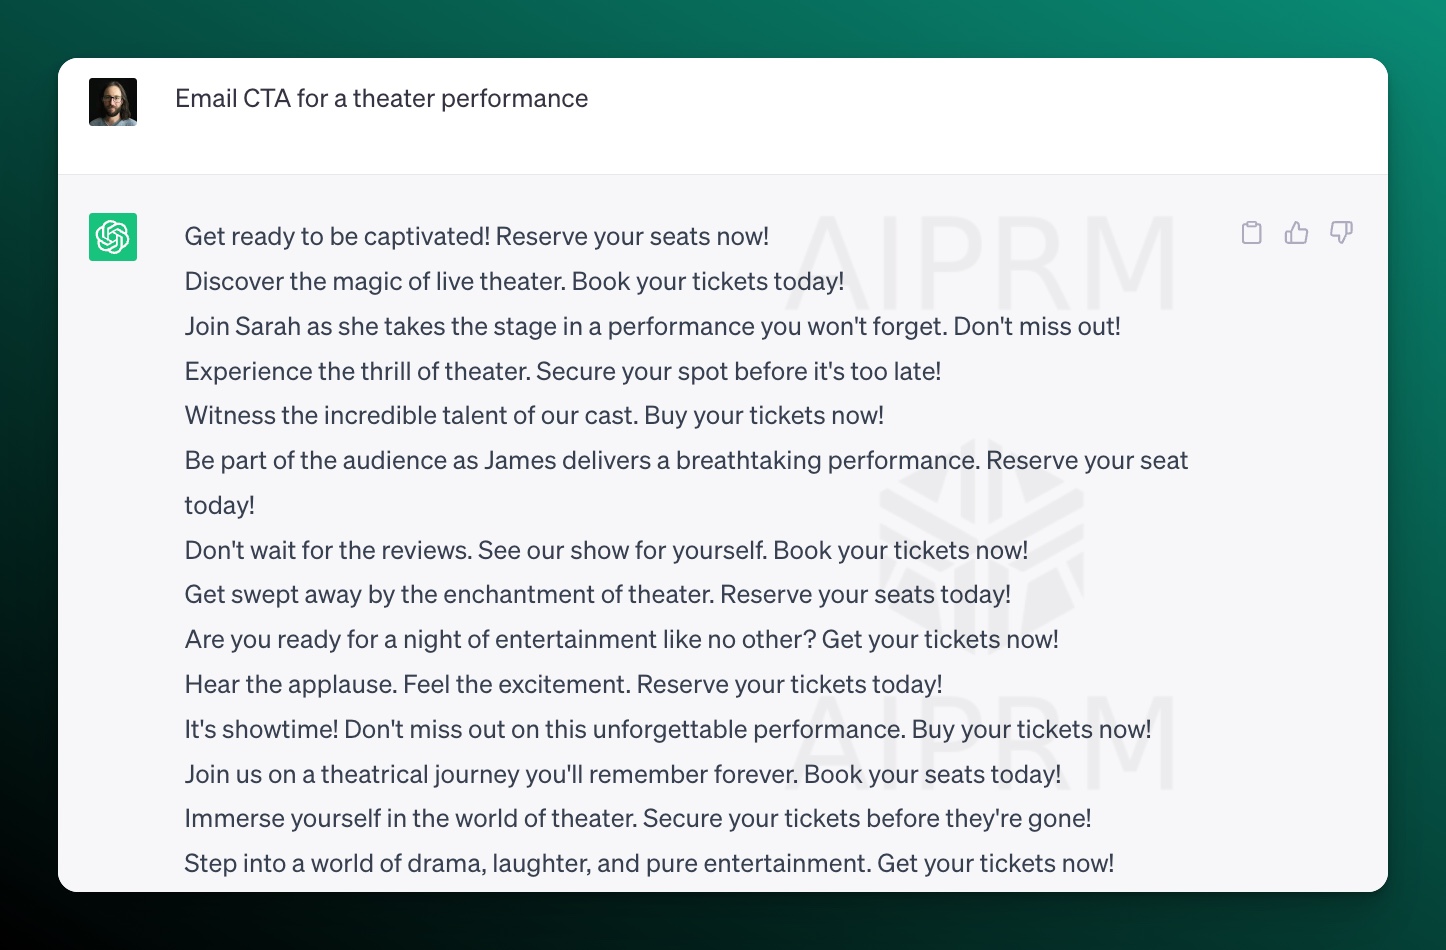
Task: Click the thumbs down icon
Action: point(1341,233)
